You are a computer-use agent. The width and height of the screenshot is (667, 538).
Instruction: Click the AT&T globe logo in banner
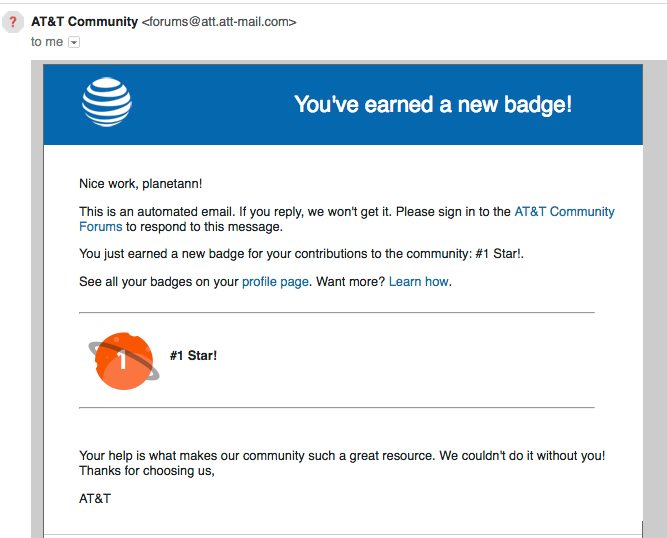(107, 103)
